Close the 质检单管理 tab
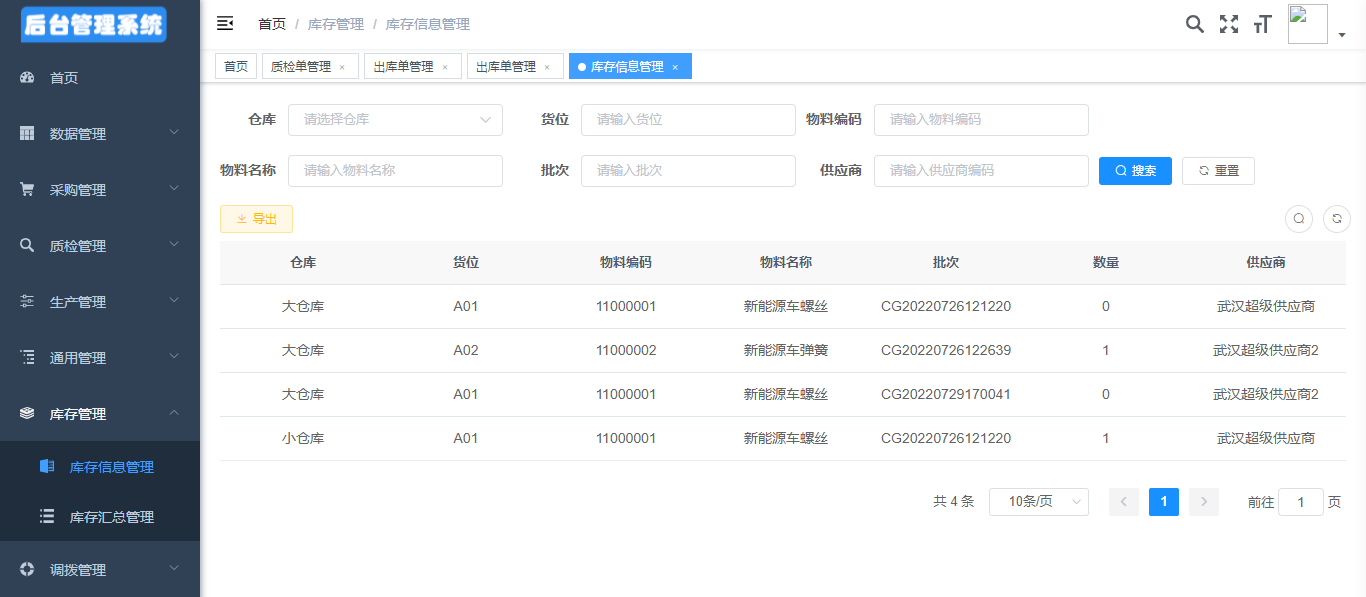 click(342, 67)
